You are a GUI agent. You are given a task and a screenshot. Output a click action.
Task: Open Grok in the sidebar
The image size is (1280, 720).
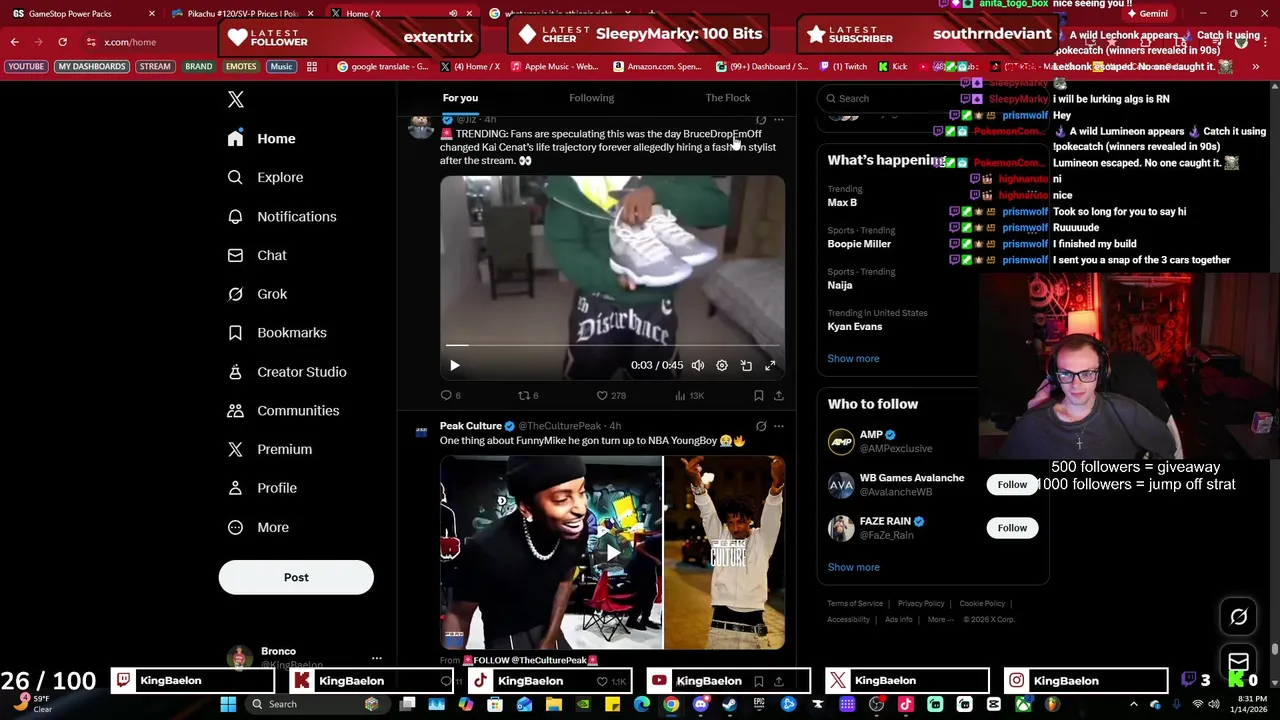click(x=257, y=294)
